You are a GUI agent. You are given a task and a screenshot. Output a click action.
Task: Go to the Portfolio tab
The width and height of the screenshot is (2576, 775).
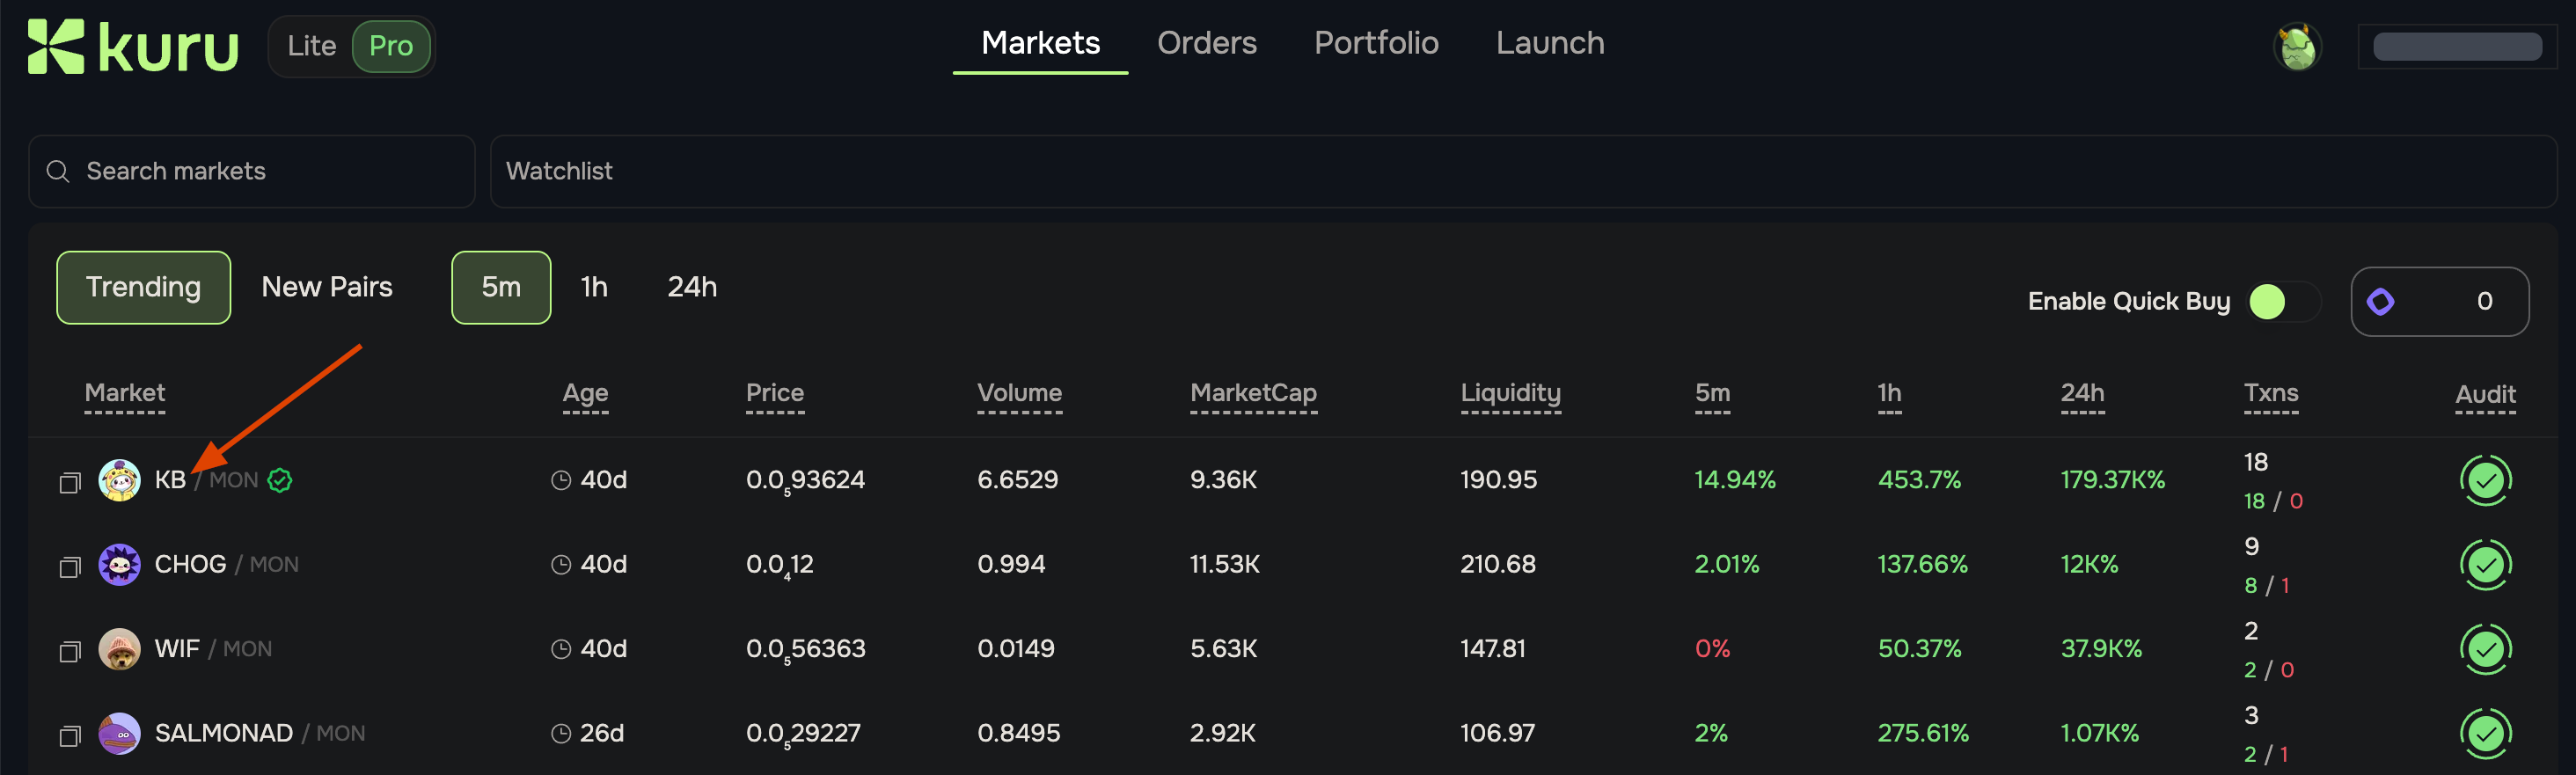click(1376, 43)
